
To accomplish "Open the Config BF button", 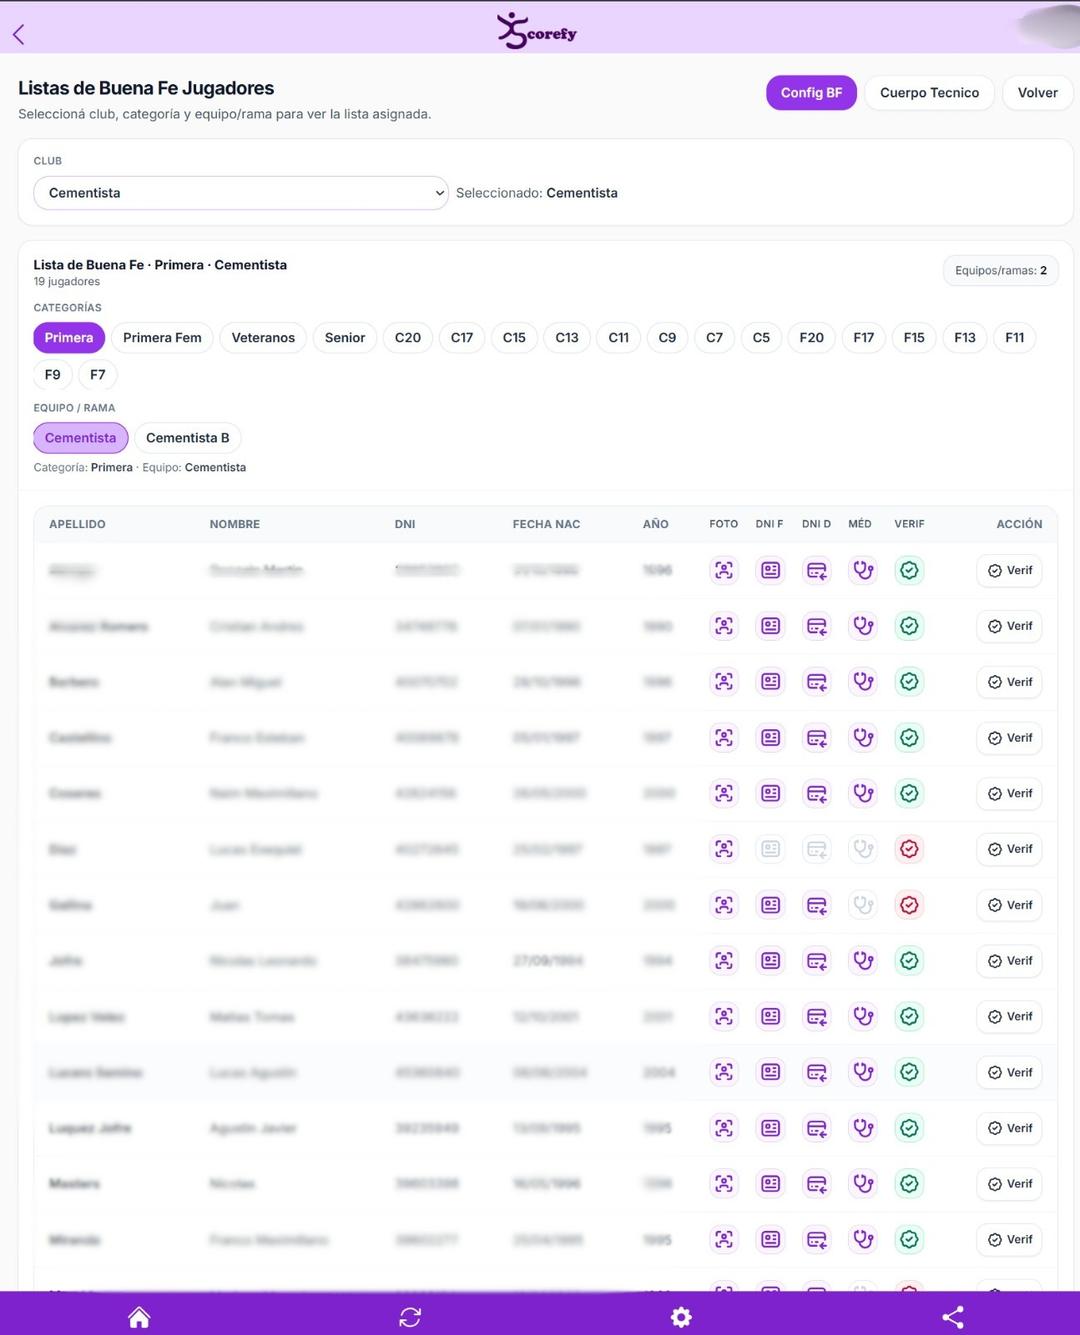I will 812,93.
